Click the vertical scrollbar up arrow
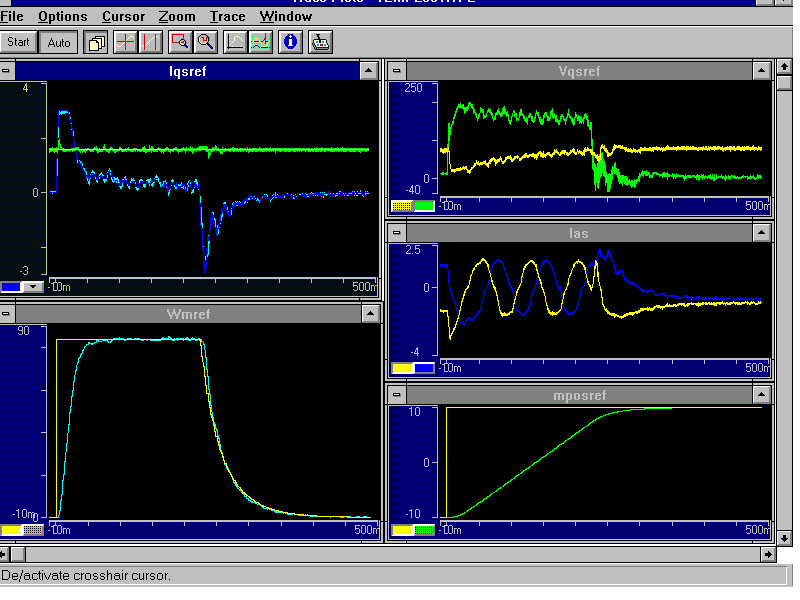 pyautogui.click(x=784, y=67)
